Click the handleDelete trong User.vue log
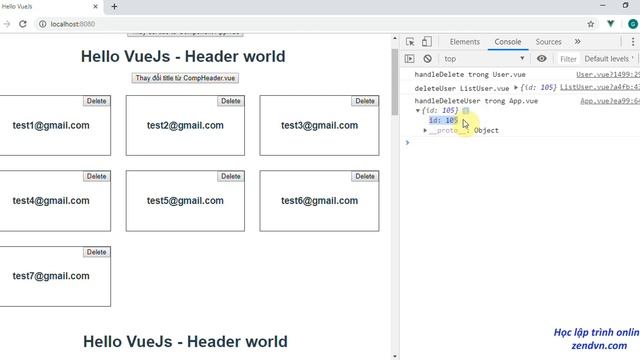This screenshot has width=640, height=360. click(470, 74)
